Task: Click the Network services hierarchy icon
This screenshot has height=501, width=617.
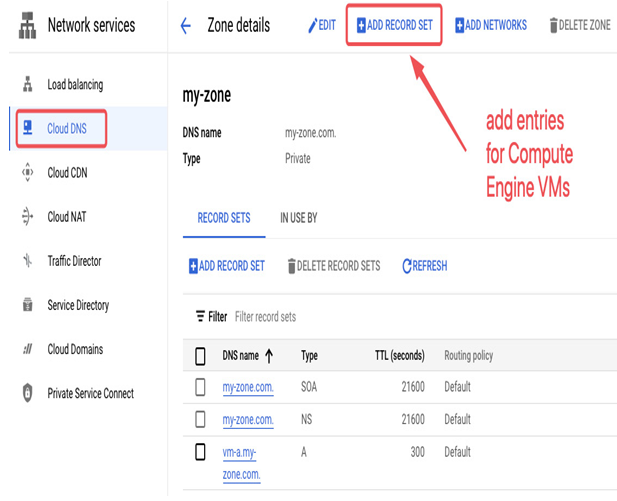Action: (x=27, y=26)
